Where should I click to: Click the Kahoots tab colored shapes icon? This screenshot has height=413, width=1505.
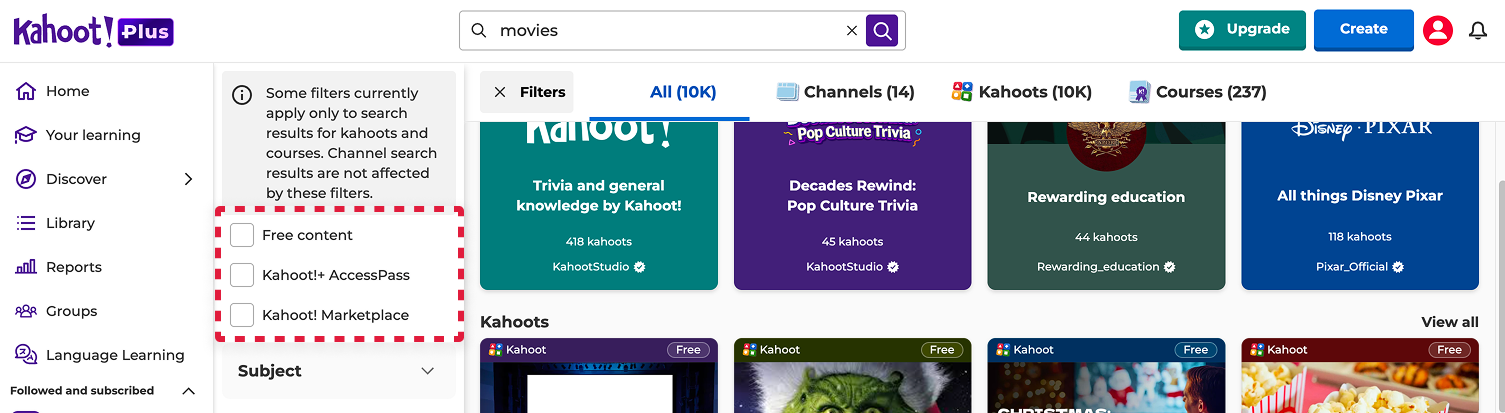(x=962, y=92)
